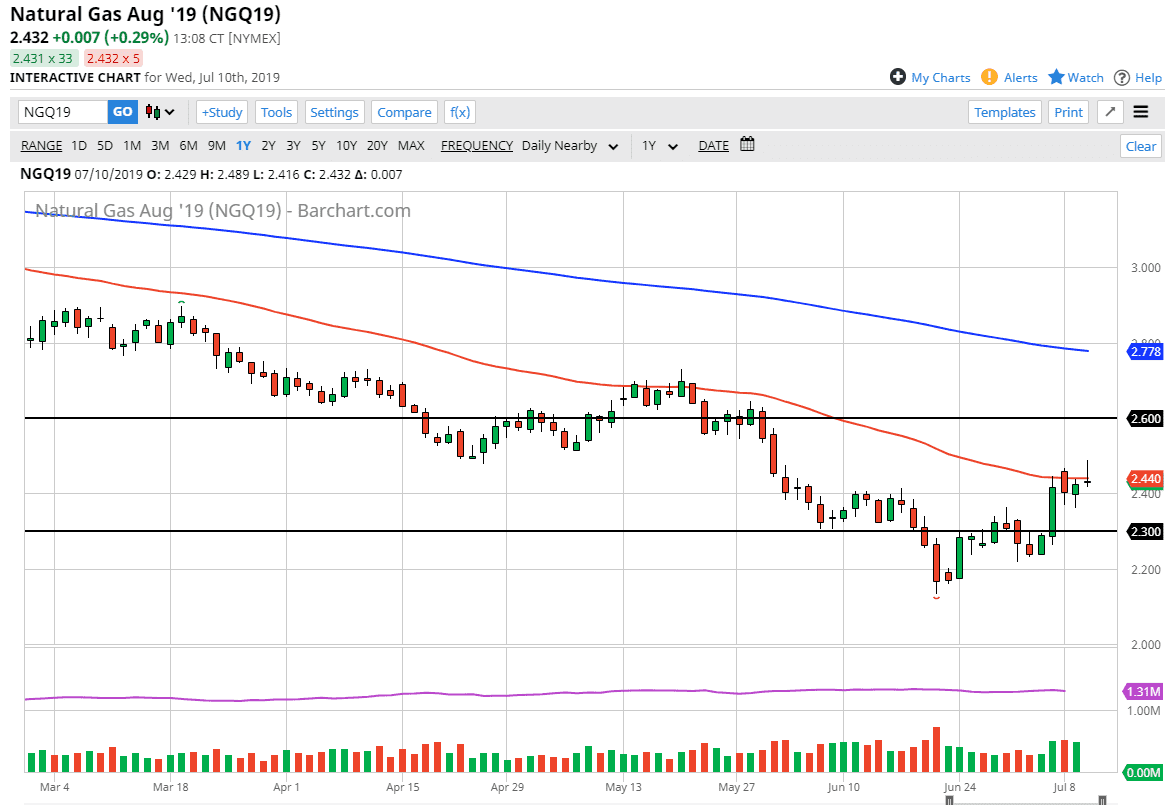Click the NGQ19 symbol input field

click(62, 112)
